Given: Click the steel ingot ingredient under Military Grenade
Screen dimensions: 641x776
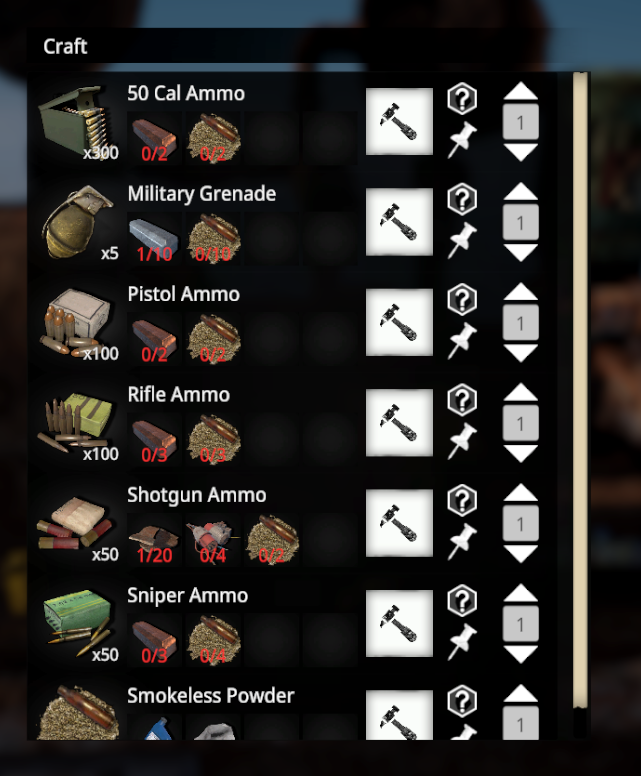Looking at the screenshot, I should pos(154,239).
